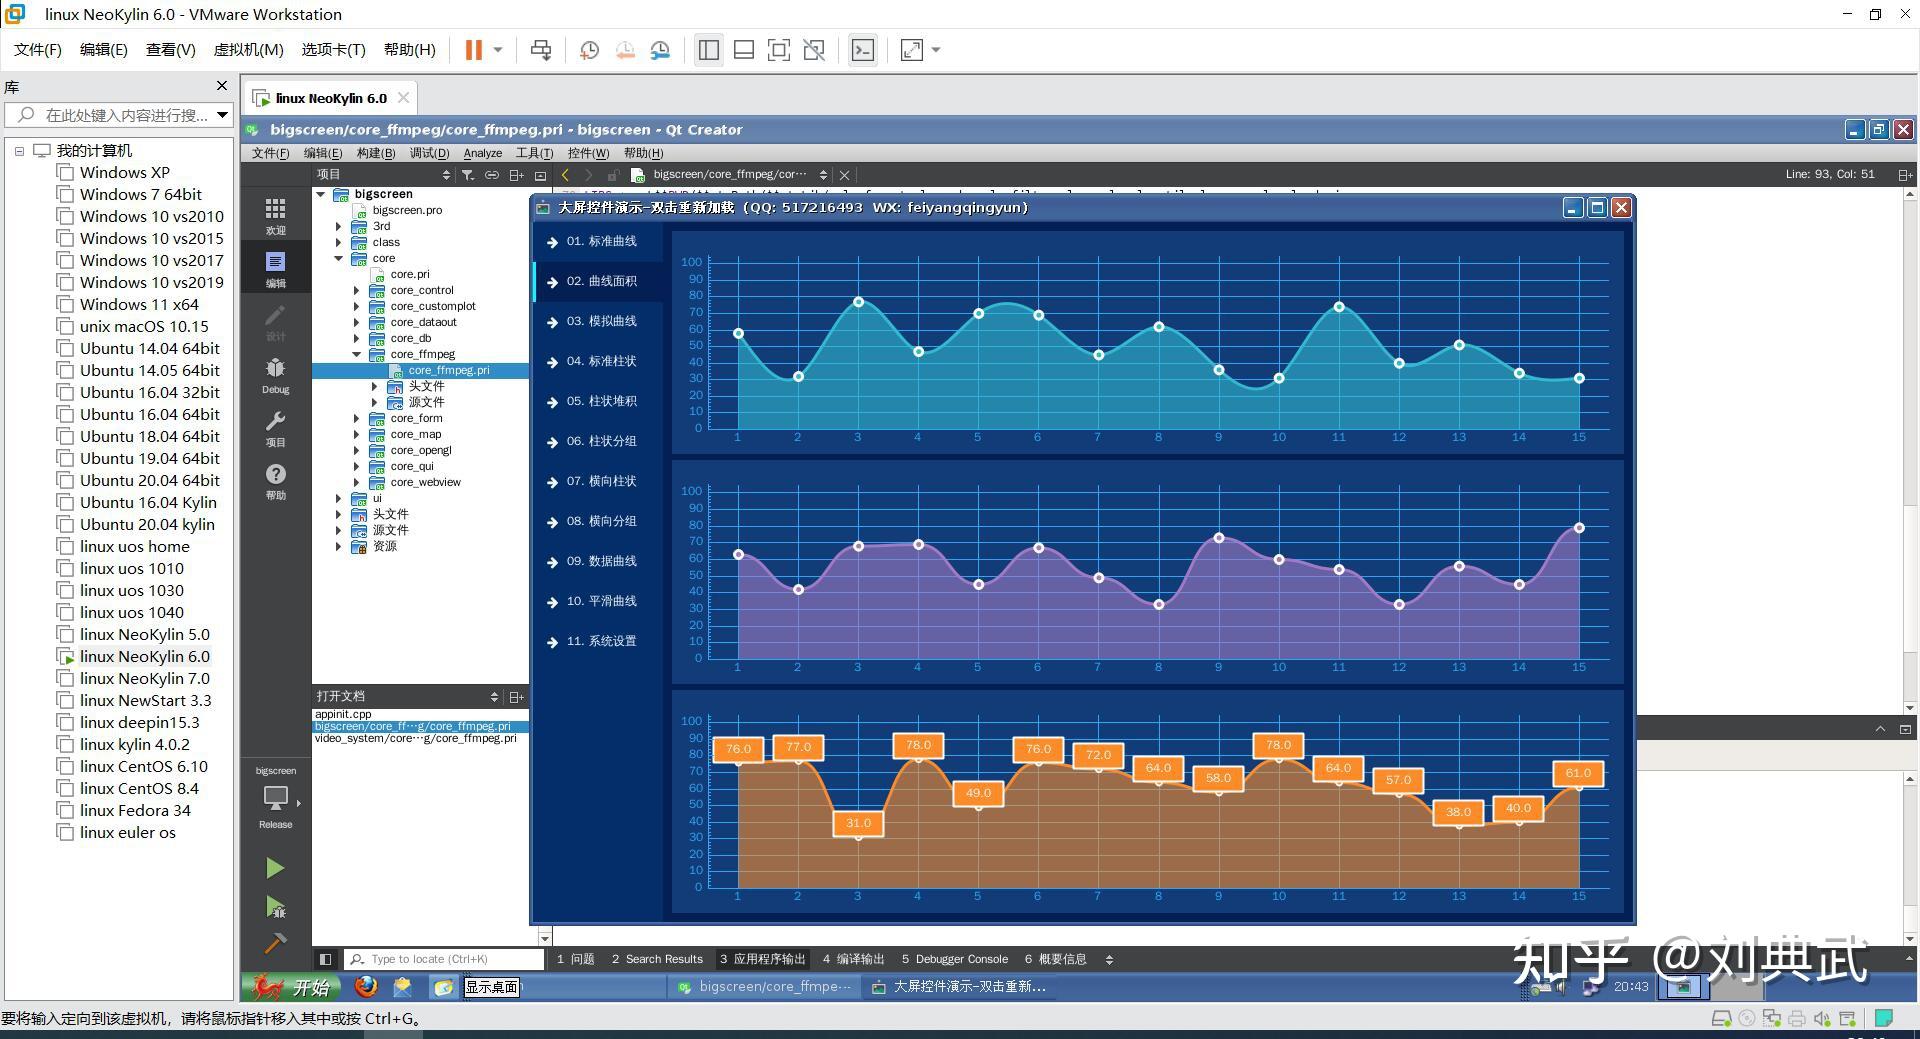Open the 帮助 help mode icon
This screenshot has width=1920, height=1039.
tap(275, 481)
